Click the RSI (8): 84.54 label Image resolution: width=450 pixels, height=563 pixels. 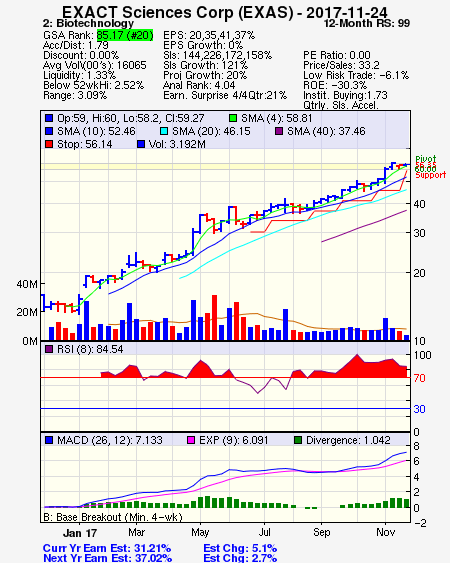pyautogui.click(x=90, y=349)
